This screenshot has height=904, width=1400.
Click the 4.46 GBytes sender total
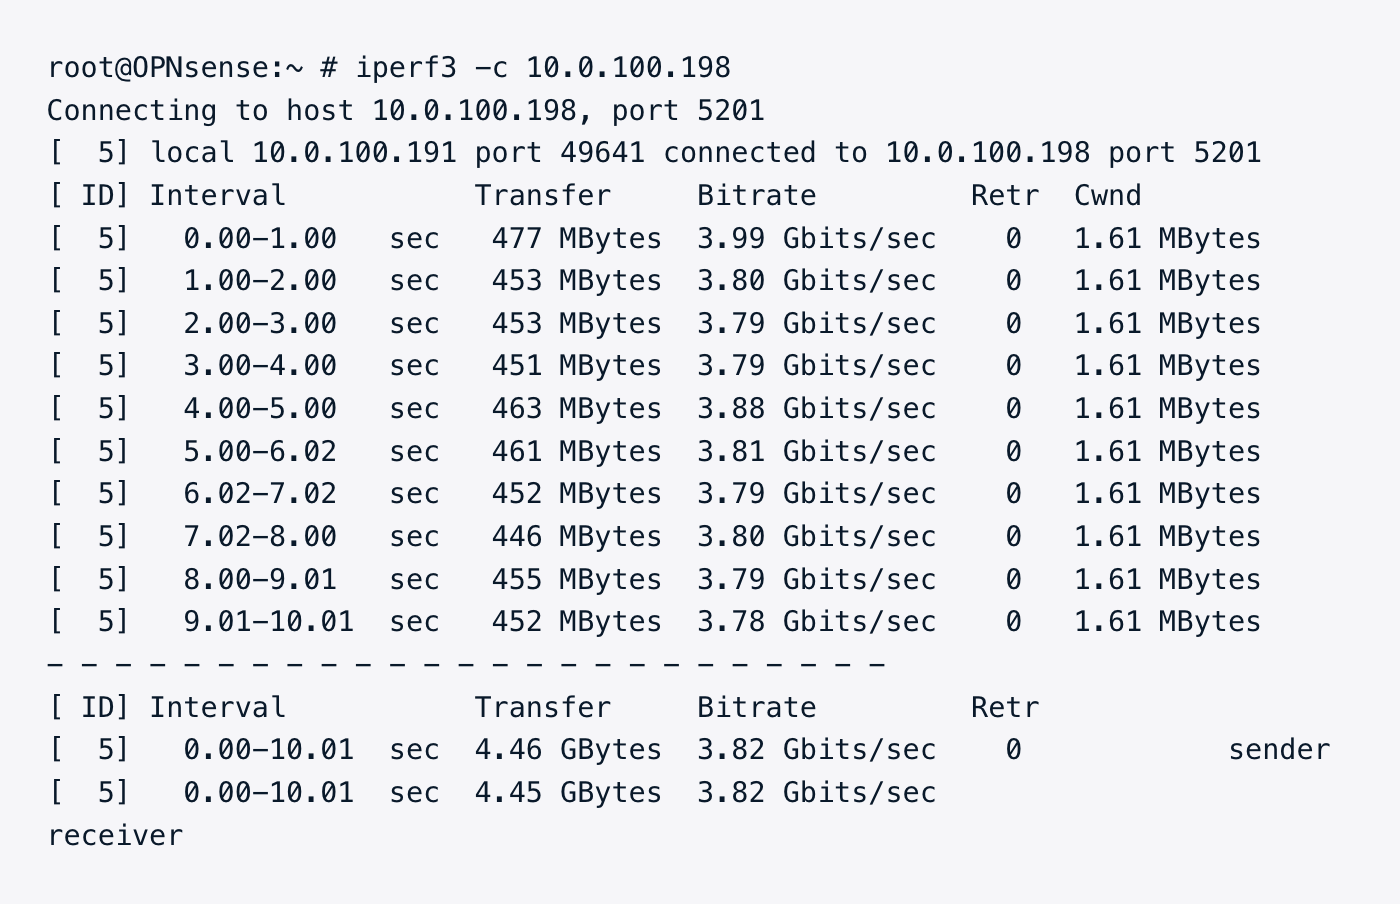[567, 749]
